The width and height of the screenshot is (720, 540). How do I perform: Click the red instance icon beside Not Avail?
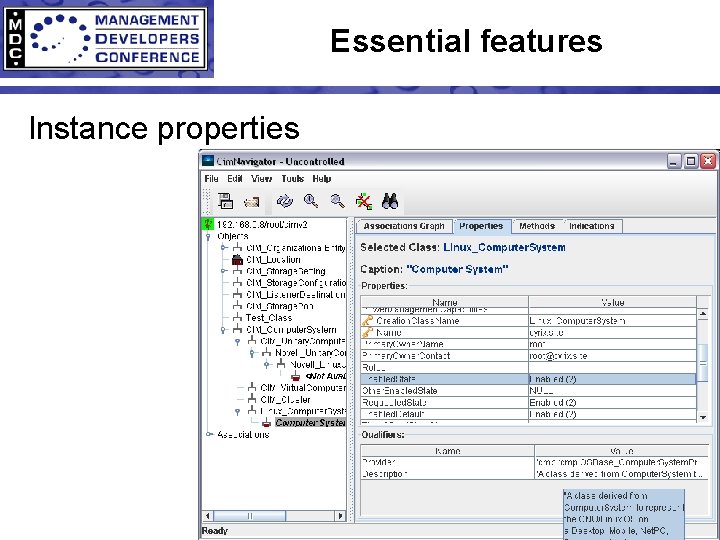click(x=296, y=376)
